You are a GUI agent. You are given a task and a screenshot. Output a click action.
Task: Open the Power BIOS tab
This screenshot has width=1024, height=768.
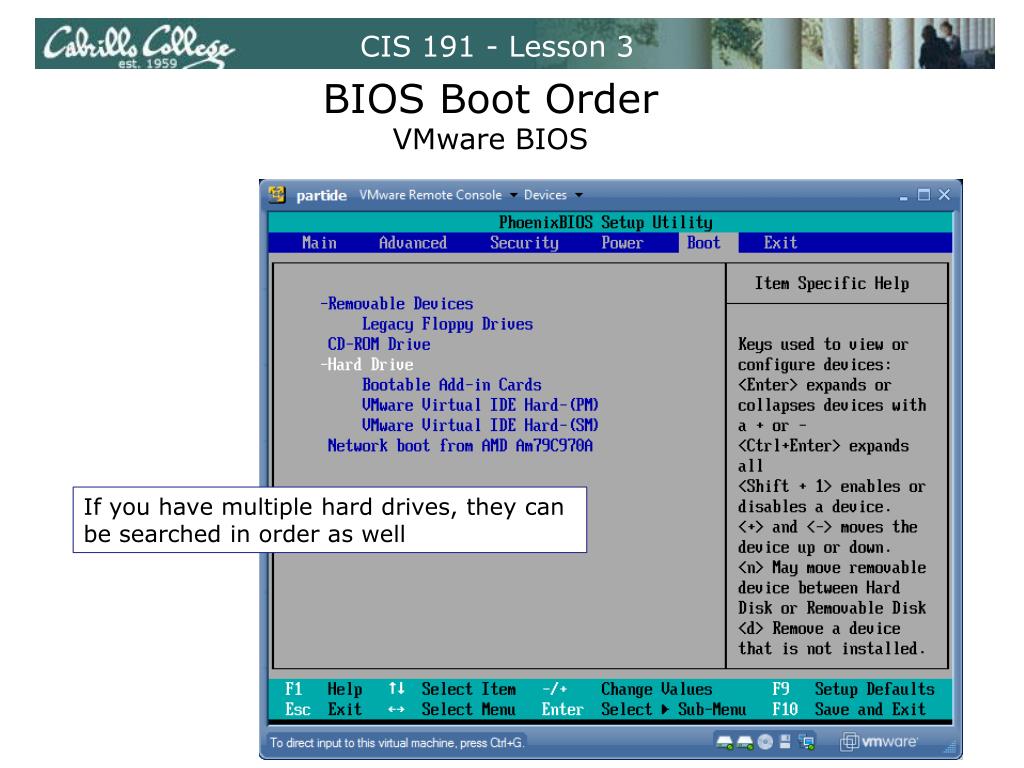pos(622,243)
